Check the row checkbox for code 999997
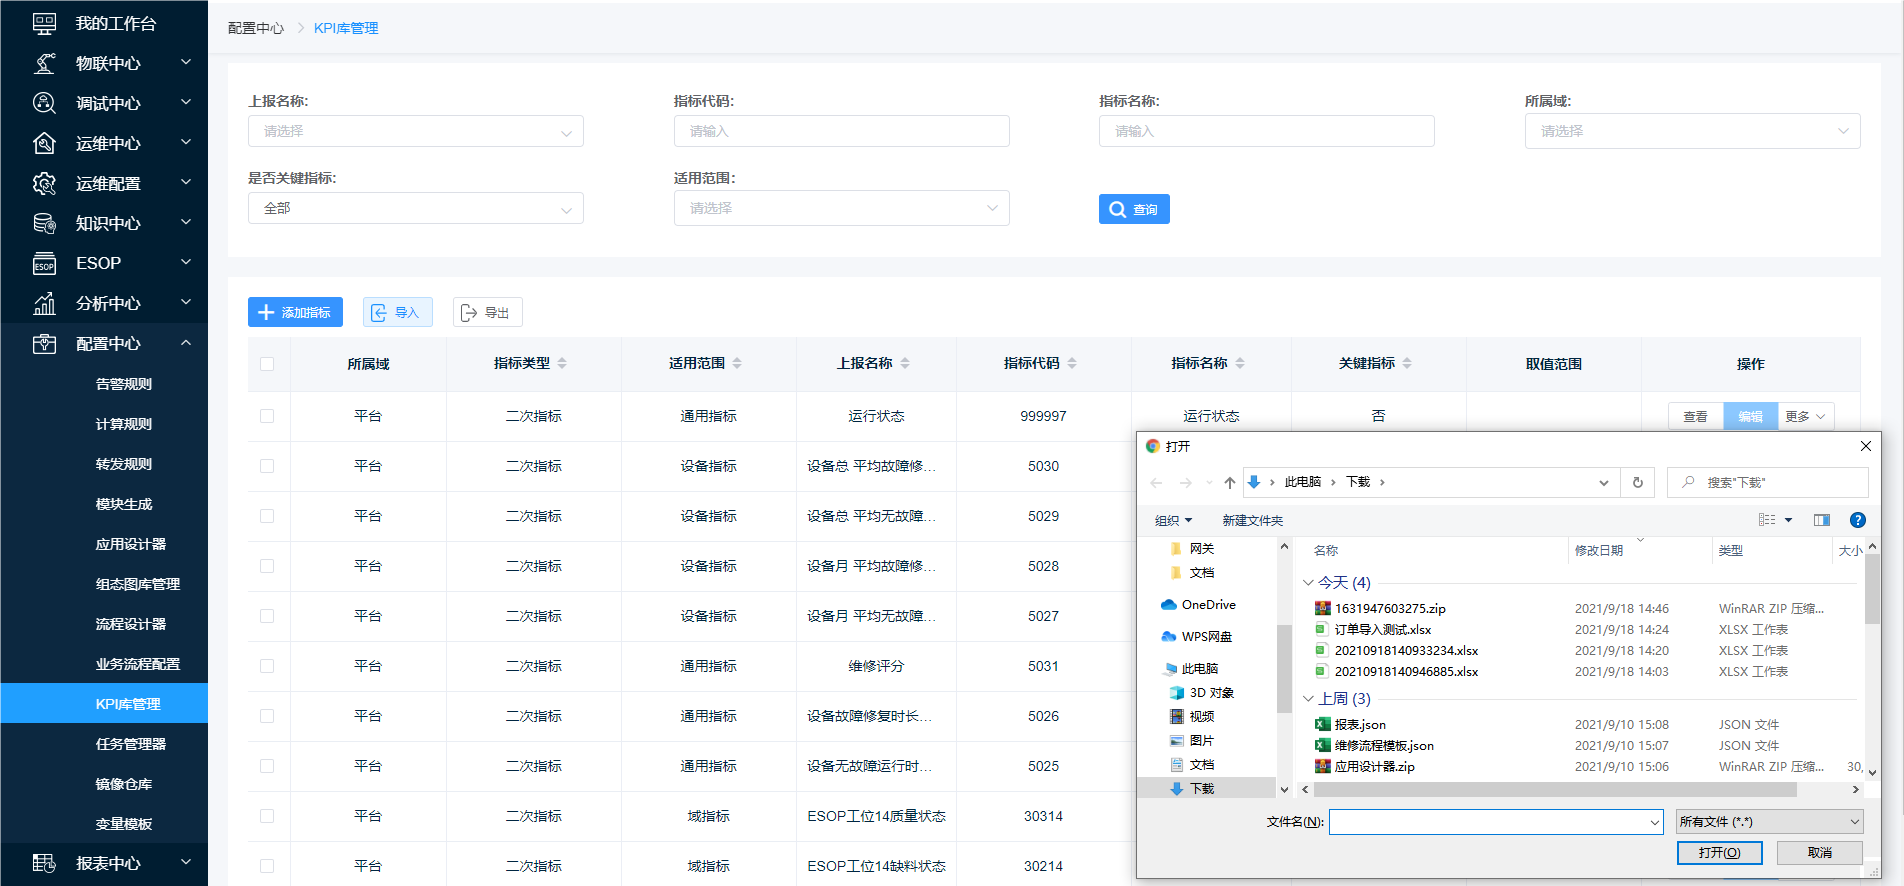The image size is (1904, 886). click(267, 416)
